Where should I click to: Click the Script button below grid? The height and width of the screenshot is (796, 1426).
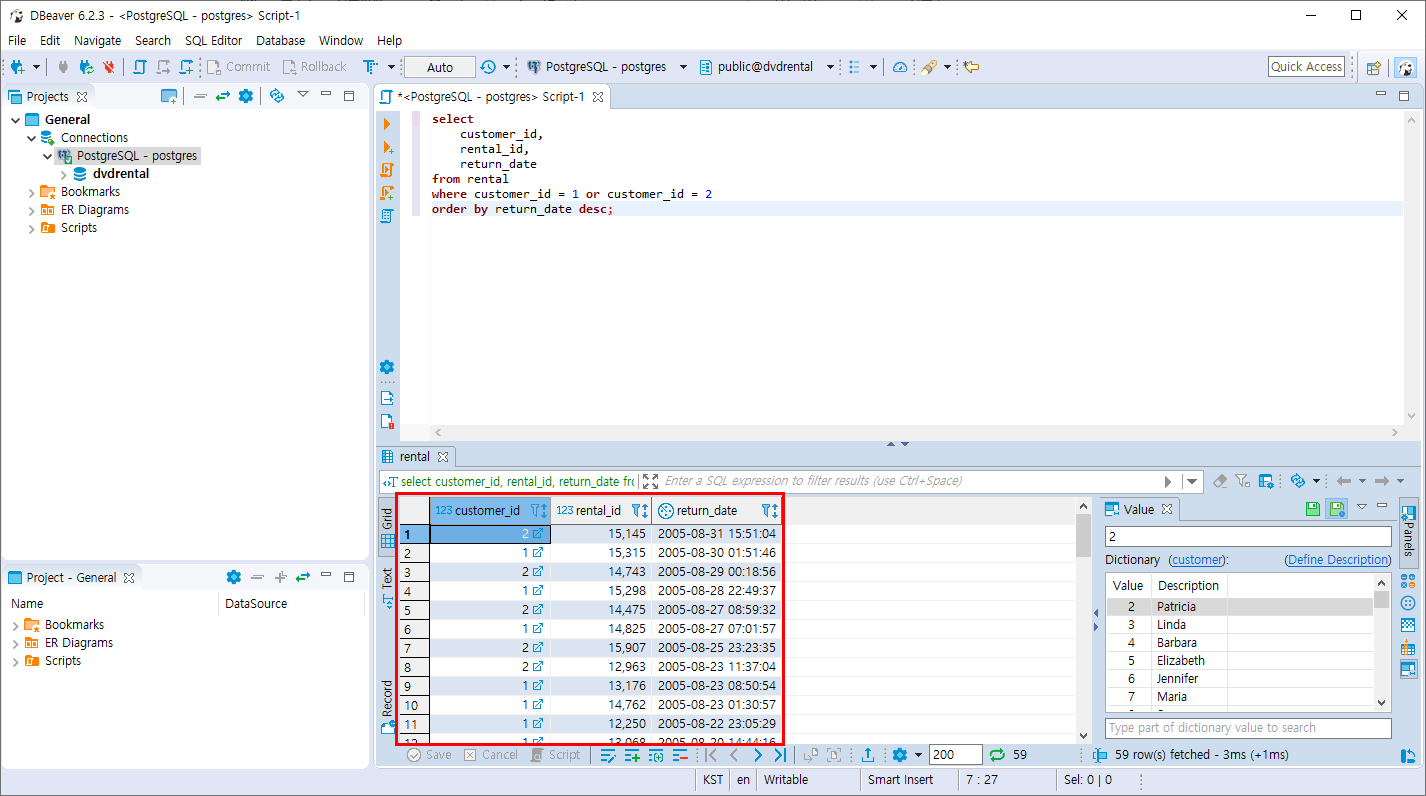tap(555, 755)
